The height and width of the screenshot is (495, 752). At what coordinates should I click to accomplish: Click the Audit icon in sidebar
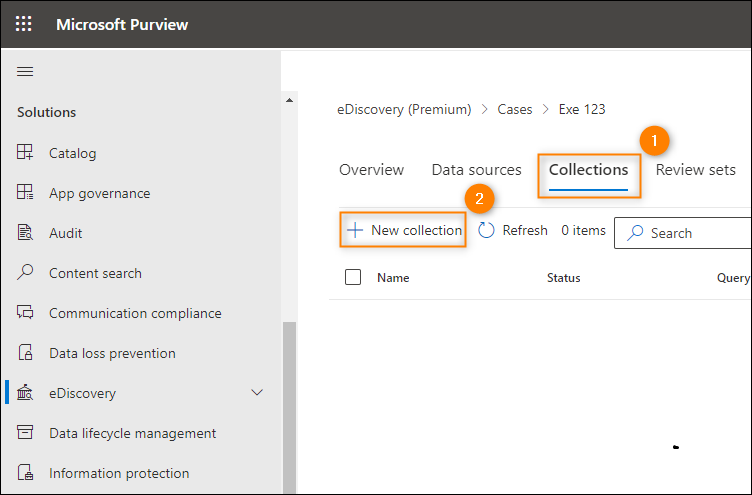click(x=25, y=232)
